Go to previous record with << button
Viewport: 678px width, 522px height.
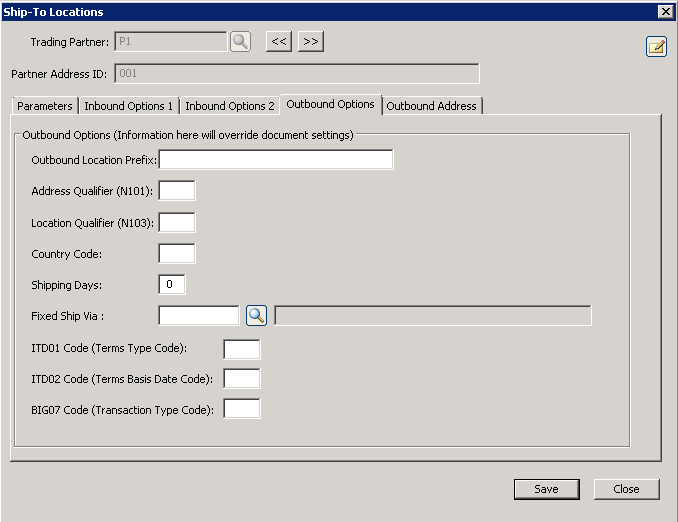[278, 42]
